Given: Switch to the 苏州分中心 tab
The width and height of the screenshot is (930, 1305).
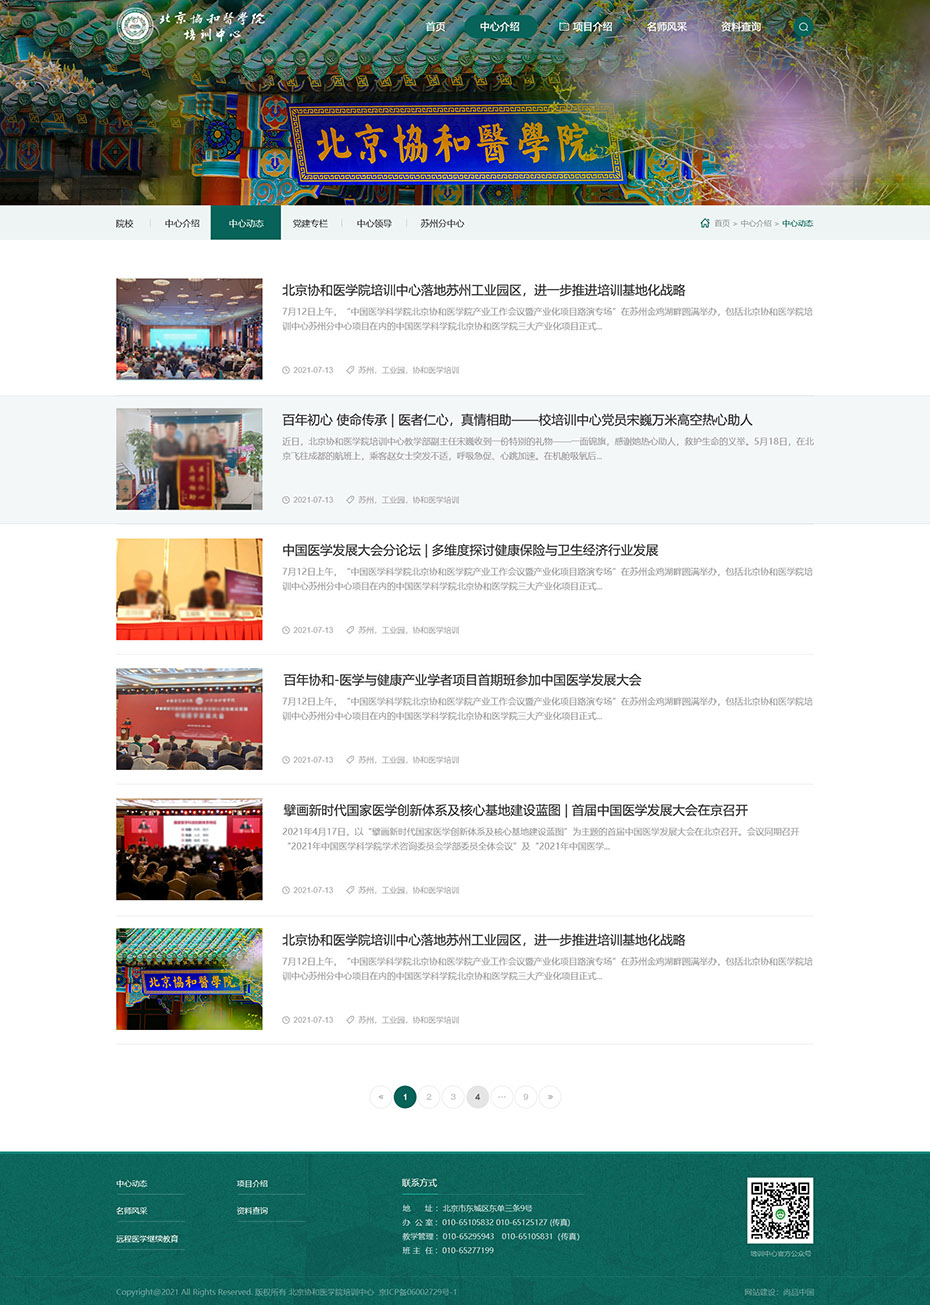Looking at the screenshot, I should coord(443,223).
